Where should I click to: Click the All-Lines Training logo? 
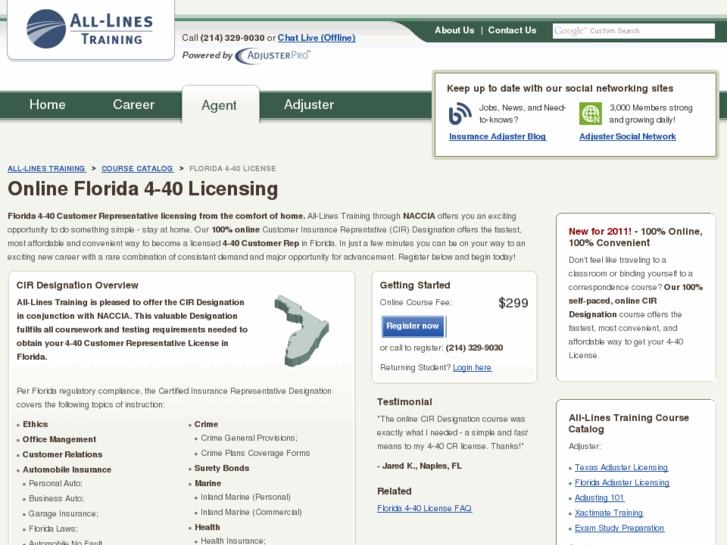pyautogui.click(x=90, y=29)
